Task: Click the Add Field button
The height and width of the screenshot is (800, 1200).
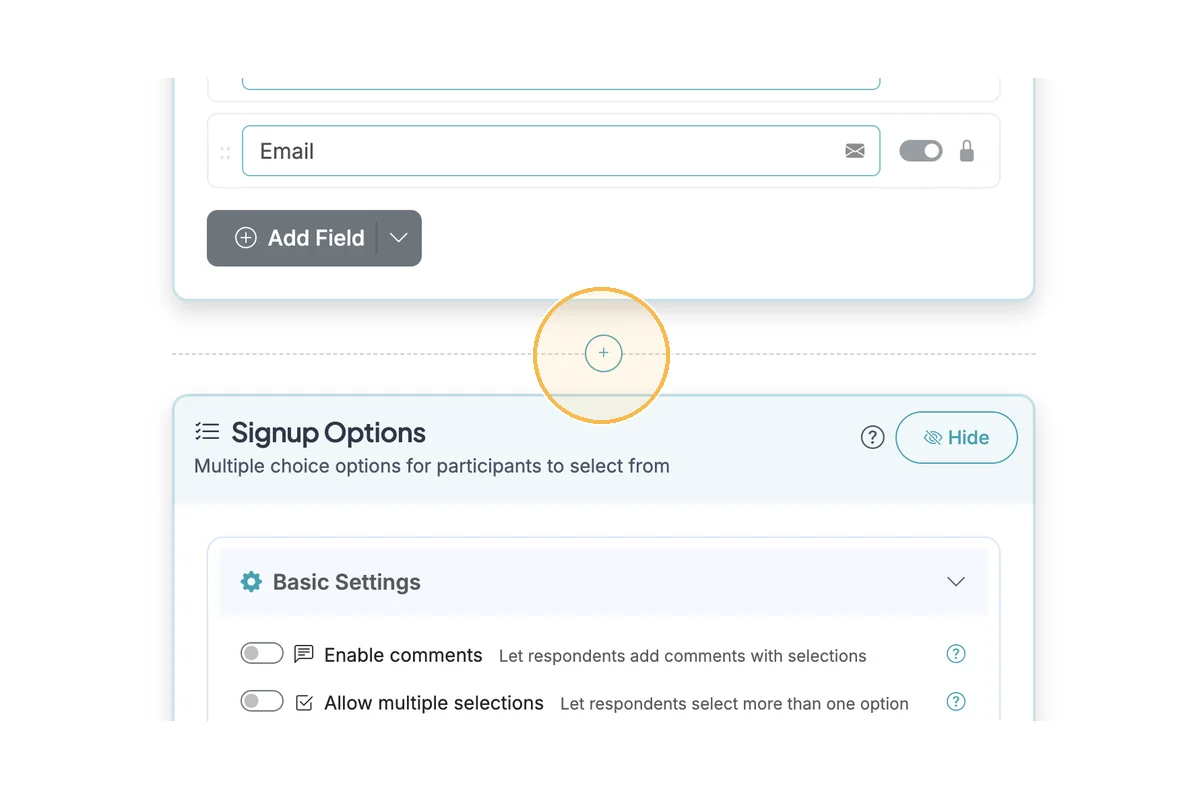Action: click(300, 238)
